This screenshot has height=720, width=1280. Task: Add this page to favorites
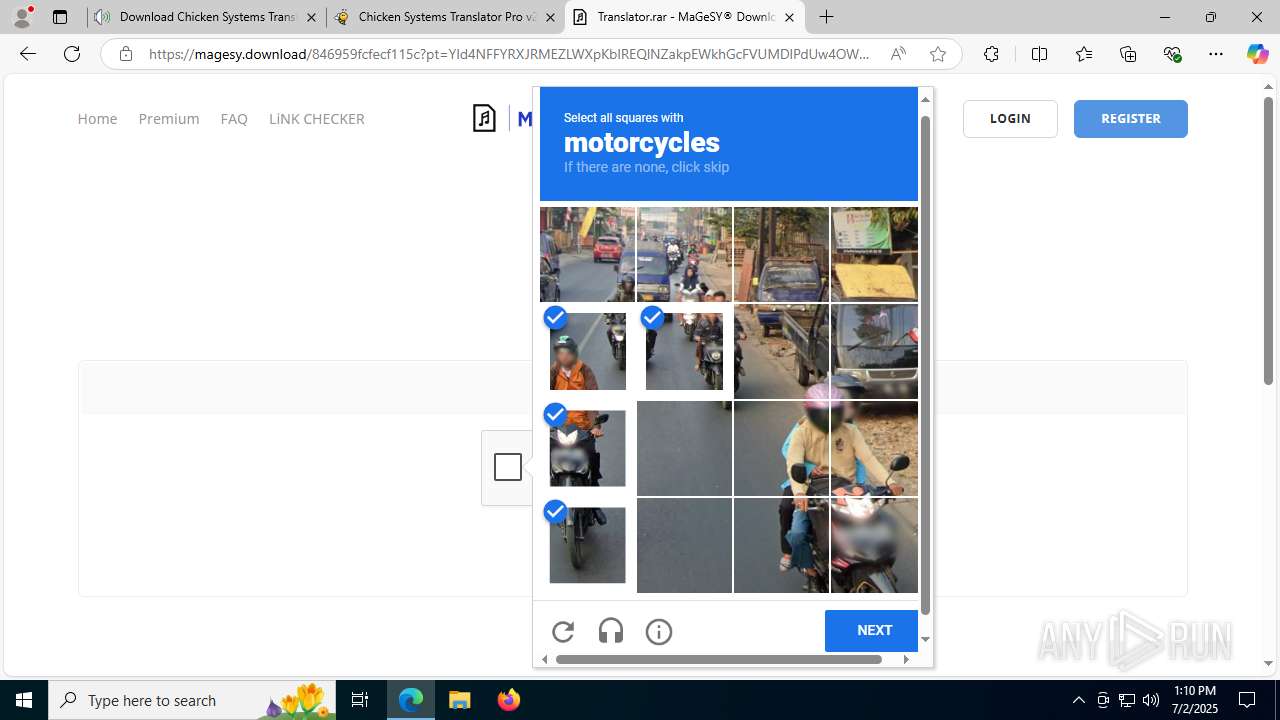pyautogui.click(x=937, y=54)
